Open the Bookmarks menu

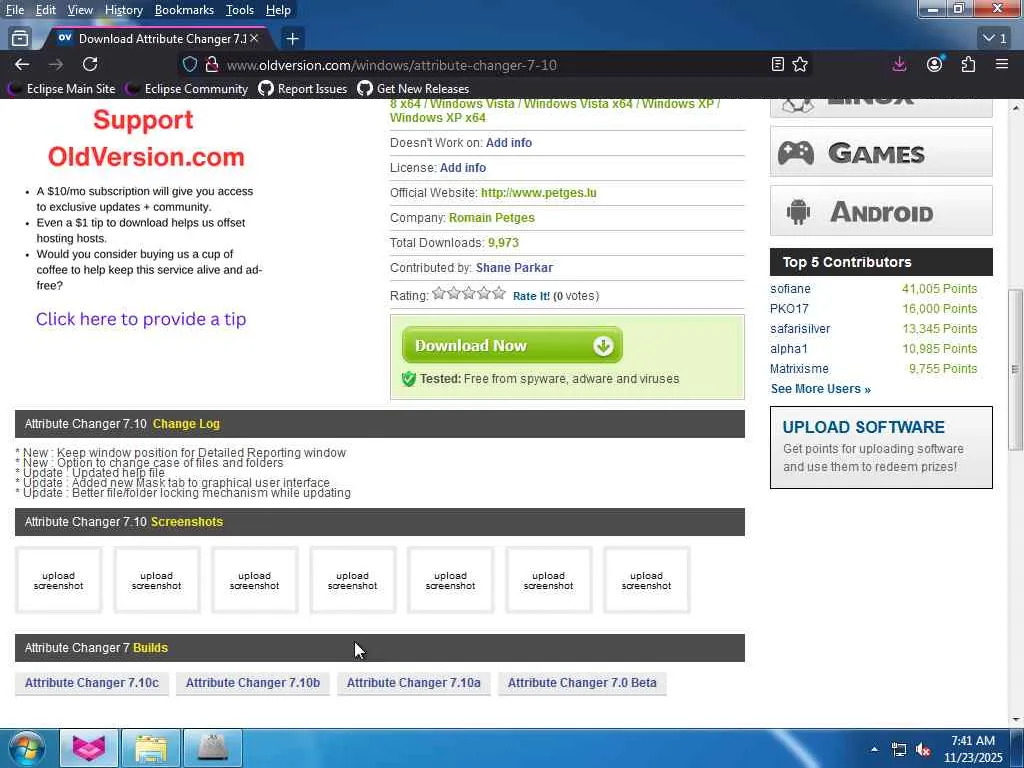click(x=184, y=10)
